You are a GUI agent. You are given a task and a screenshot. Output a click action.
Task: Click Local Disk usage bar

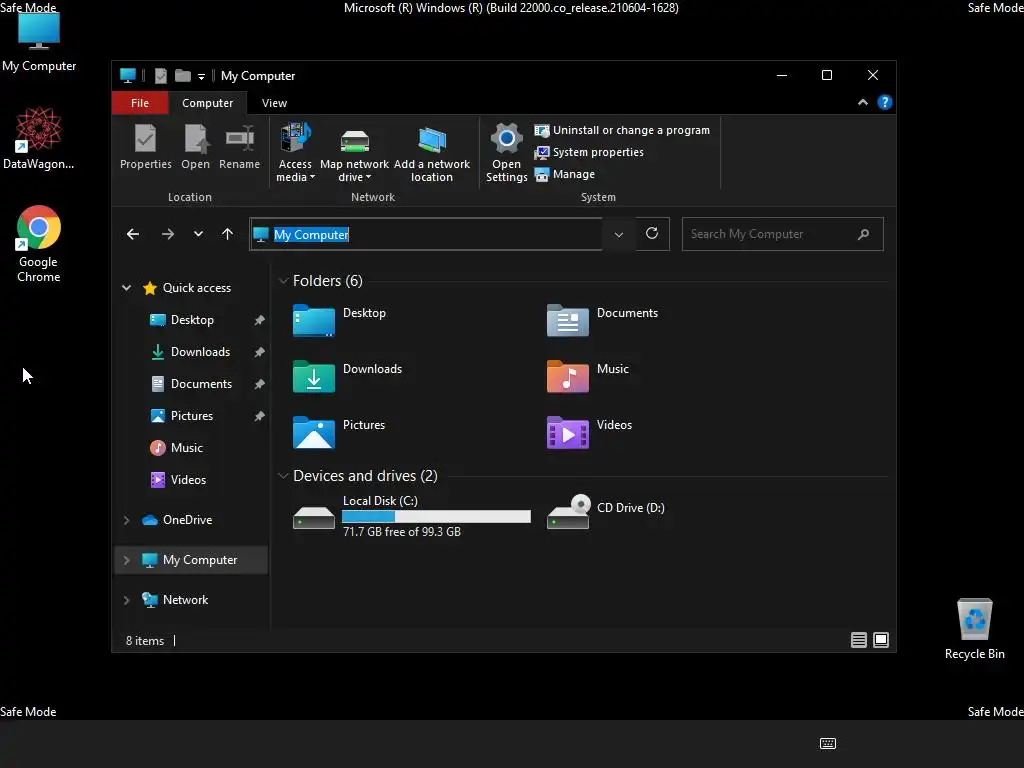coord(436,517)
